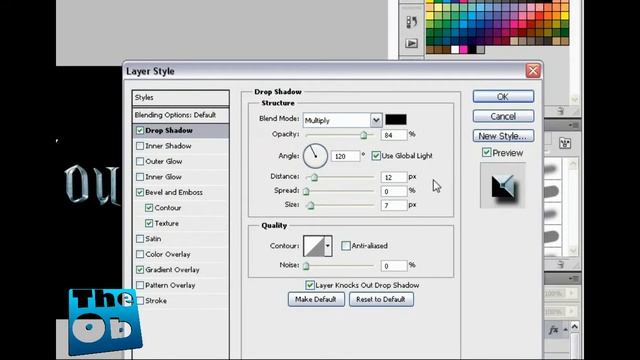Viewport: 640px width, 360px height.
Task: Uncheck the Bevel and Emboss checkbox
Action: pos(140,193)
